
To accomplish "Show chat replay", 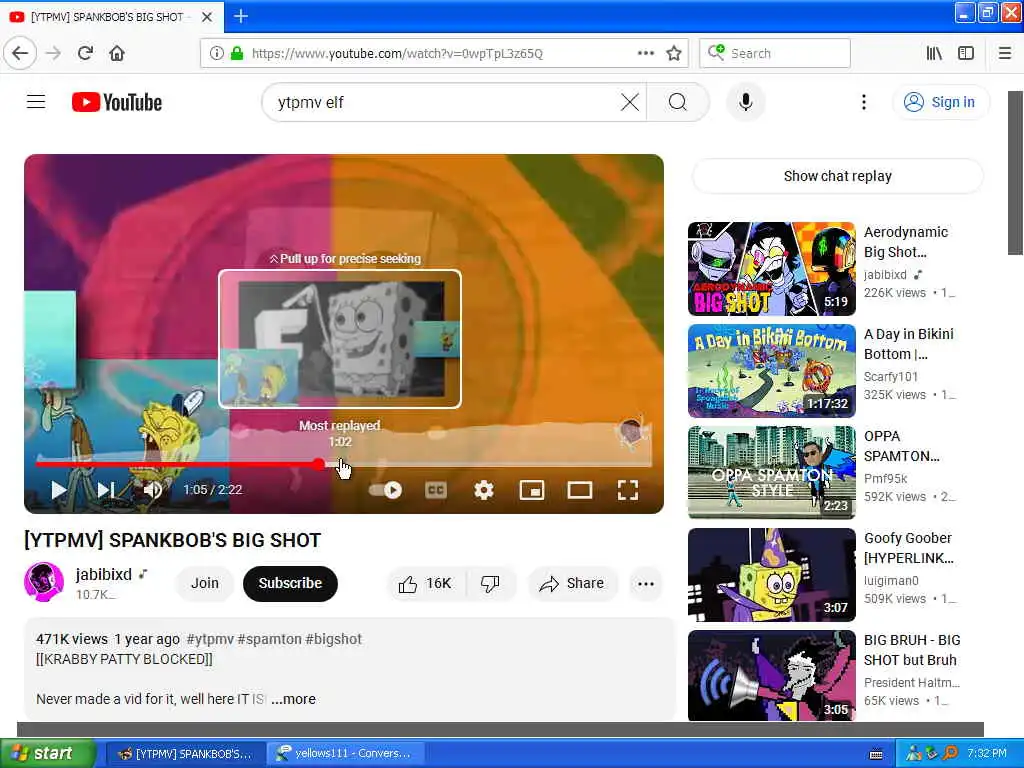I will coord(837,176).
